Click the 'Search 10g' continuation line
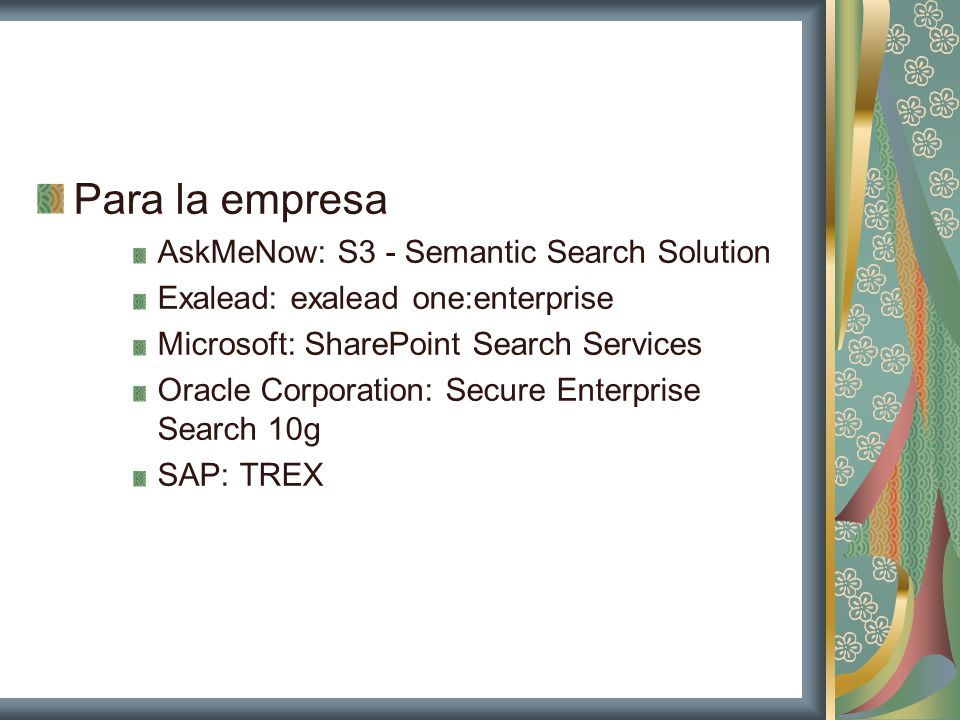Screen dimensions: 960x720 [239, 429]
